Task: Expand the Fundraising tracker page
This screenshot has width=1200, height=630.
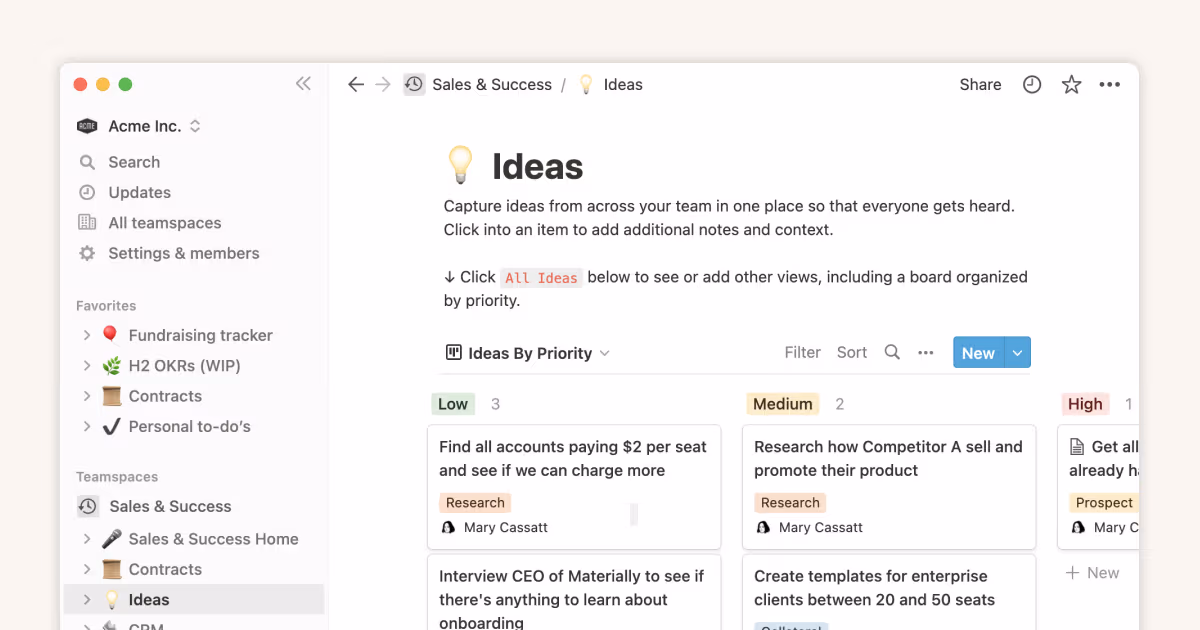Action: (x=87, y=335)
